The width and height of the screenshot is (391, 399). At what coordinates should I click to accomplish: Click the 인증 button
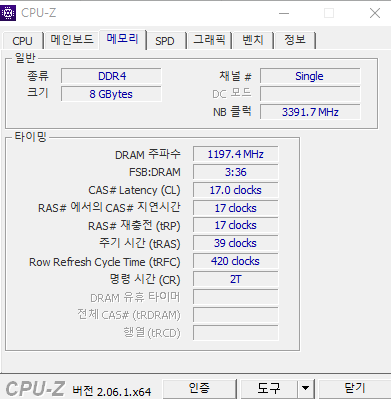pos(199,388)
